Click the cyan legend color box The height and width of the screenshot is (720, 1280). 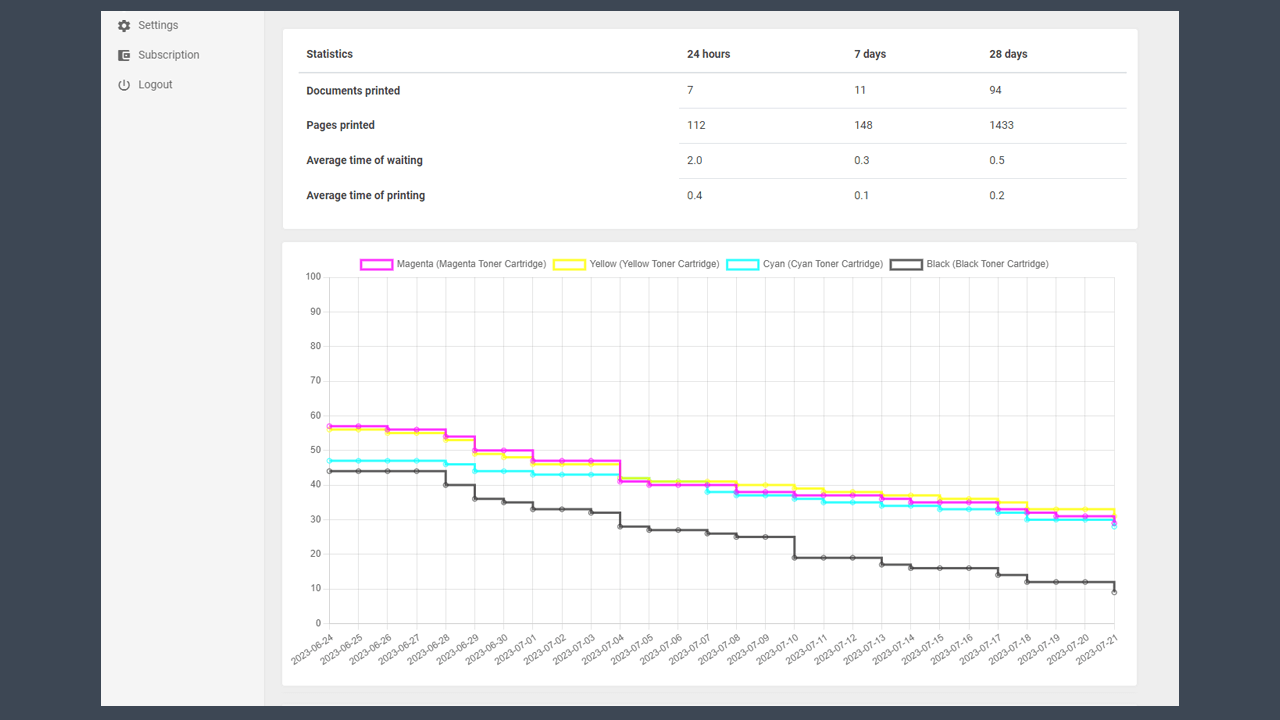[742, 264]
